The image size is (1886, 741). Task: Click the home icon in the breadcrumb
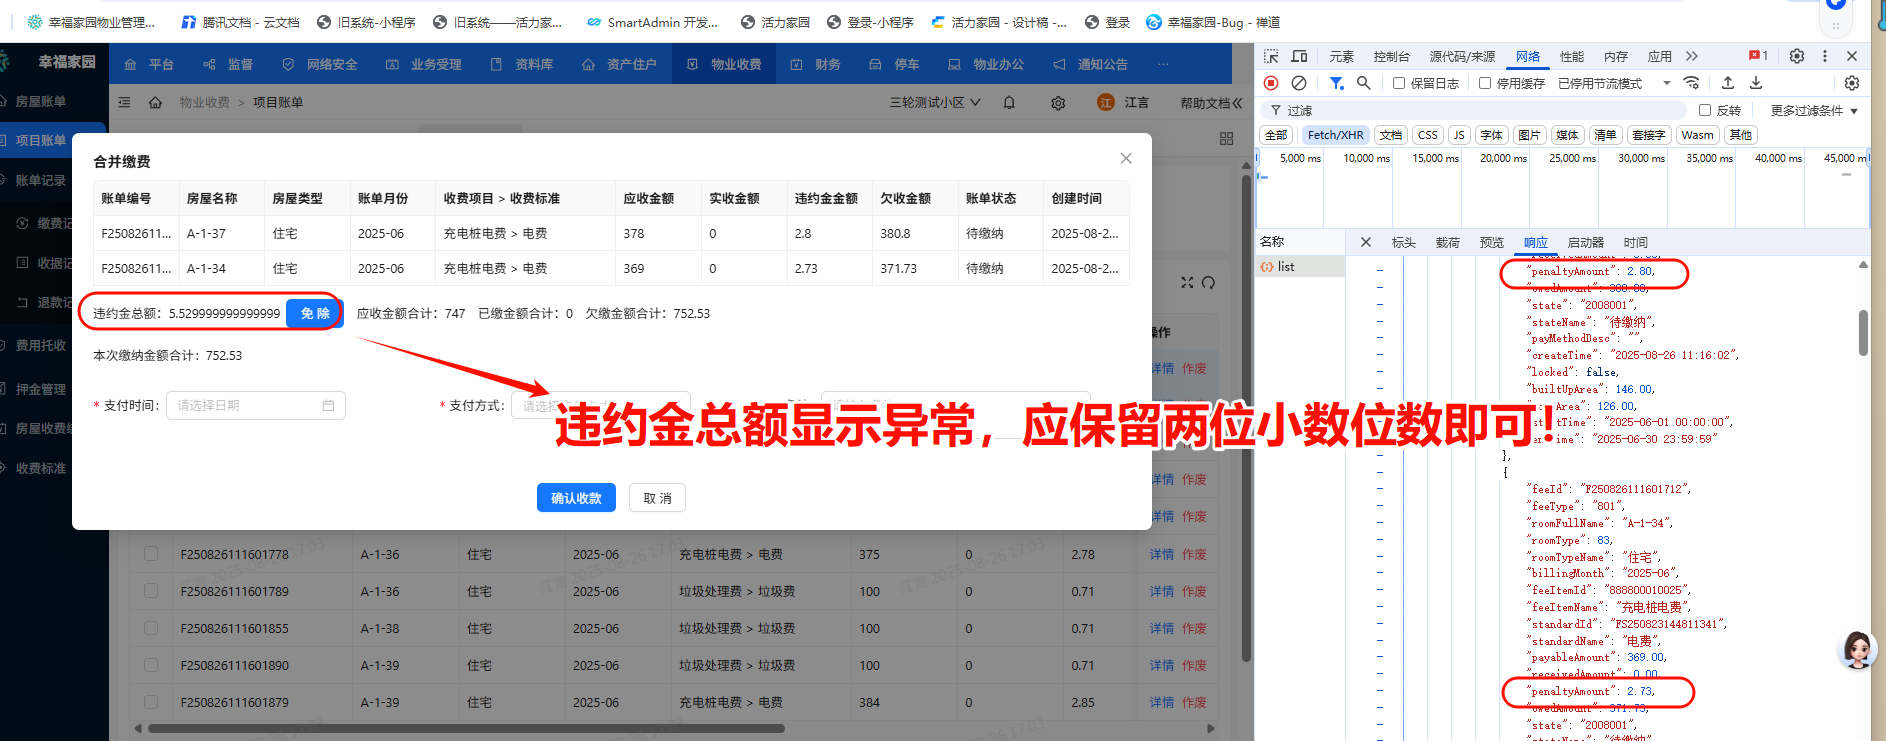pyautogui.click(x=155, y=102)
